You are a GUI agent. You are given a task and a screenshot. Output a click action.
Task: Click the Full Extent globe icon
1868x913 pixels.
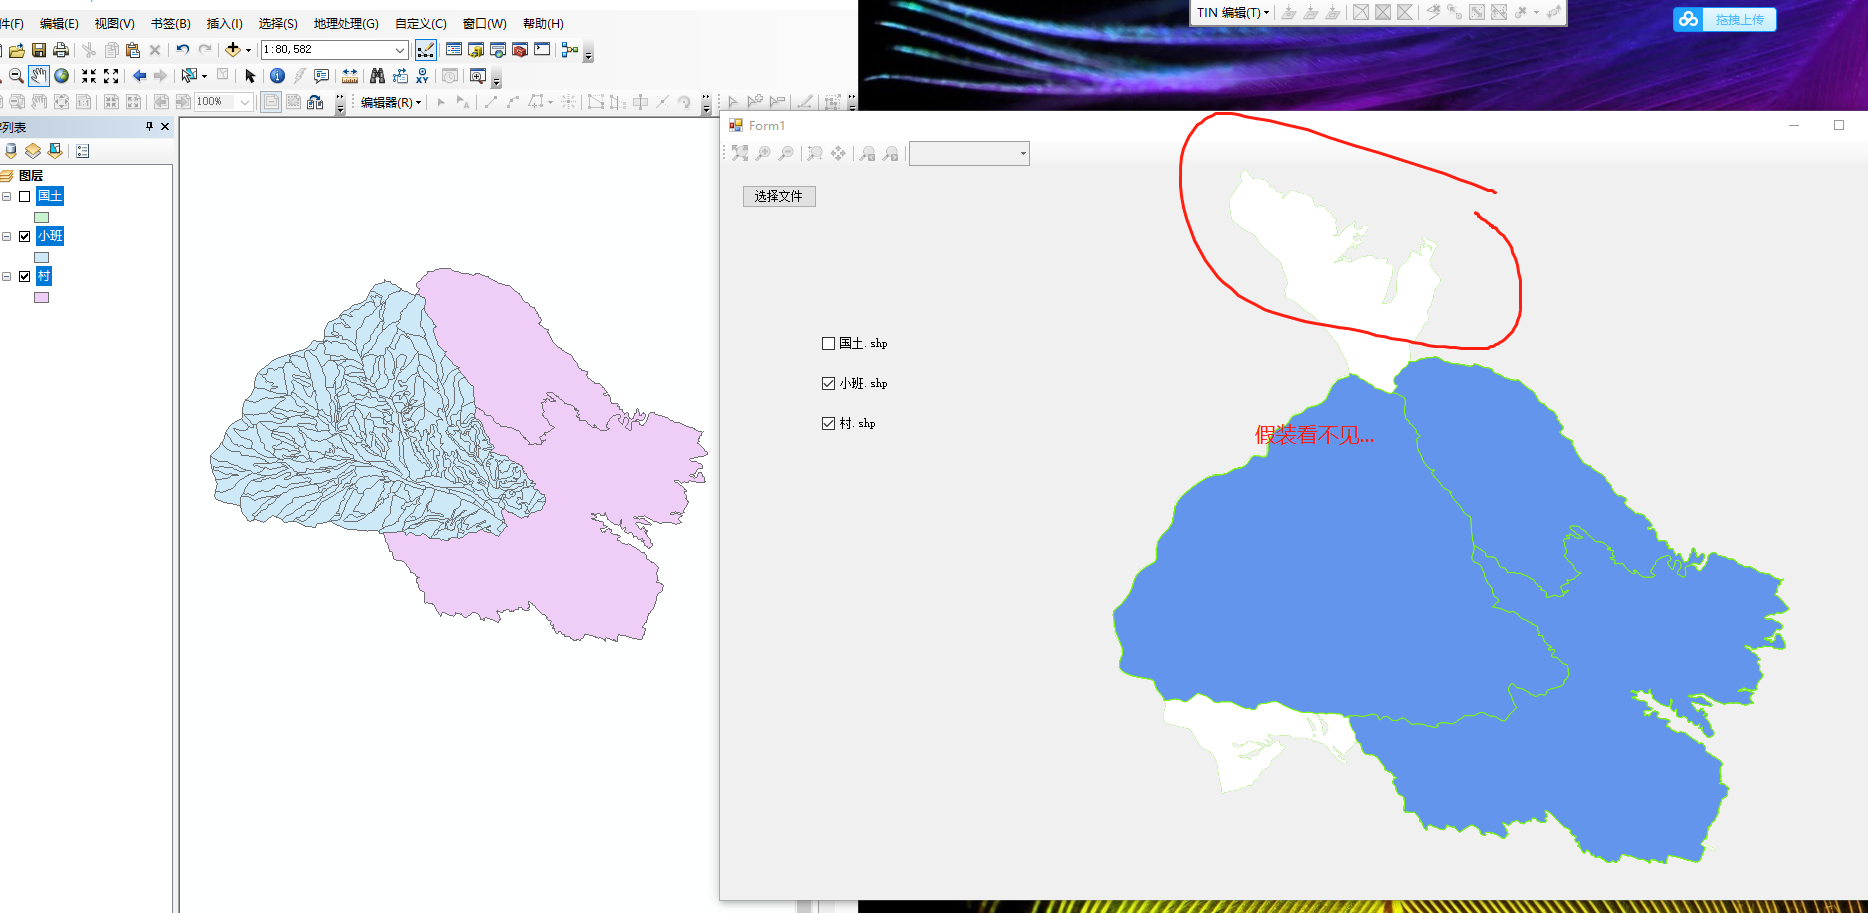62,76
